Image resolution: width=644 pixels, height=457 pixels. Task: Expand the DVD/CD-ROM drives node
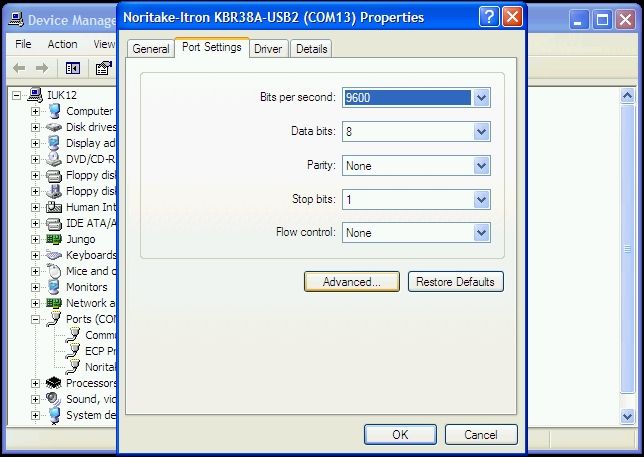pyautogui.click(x=35, y=160)
